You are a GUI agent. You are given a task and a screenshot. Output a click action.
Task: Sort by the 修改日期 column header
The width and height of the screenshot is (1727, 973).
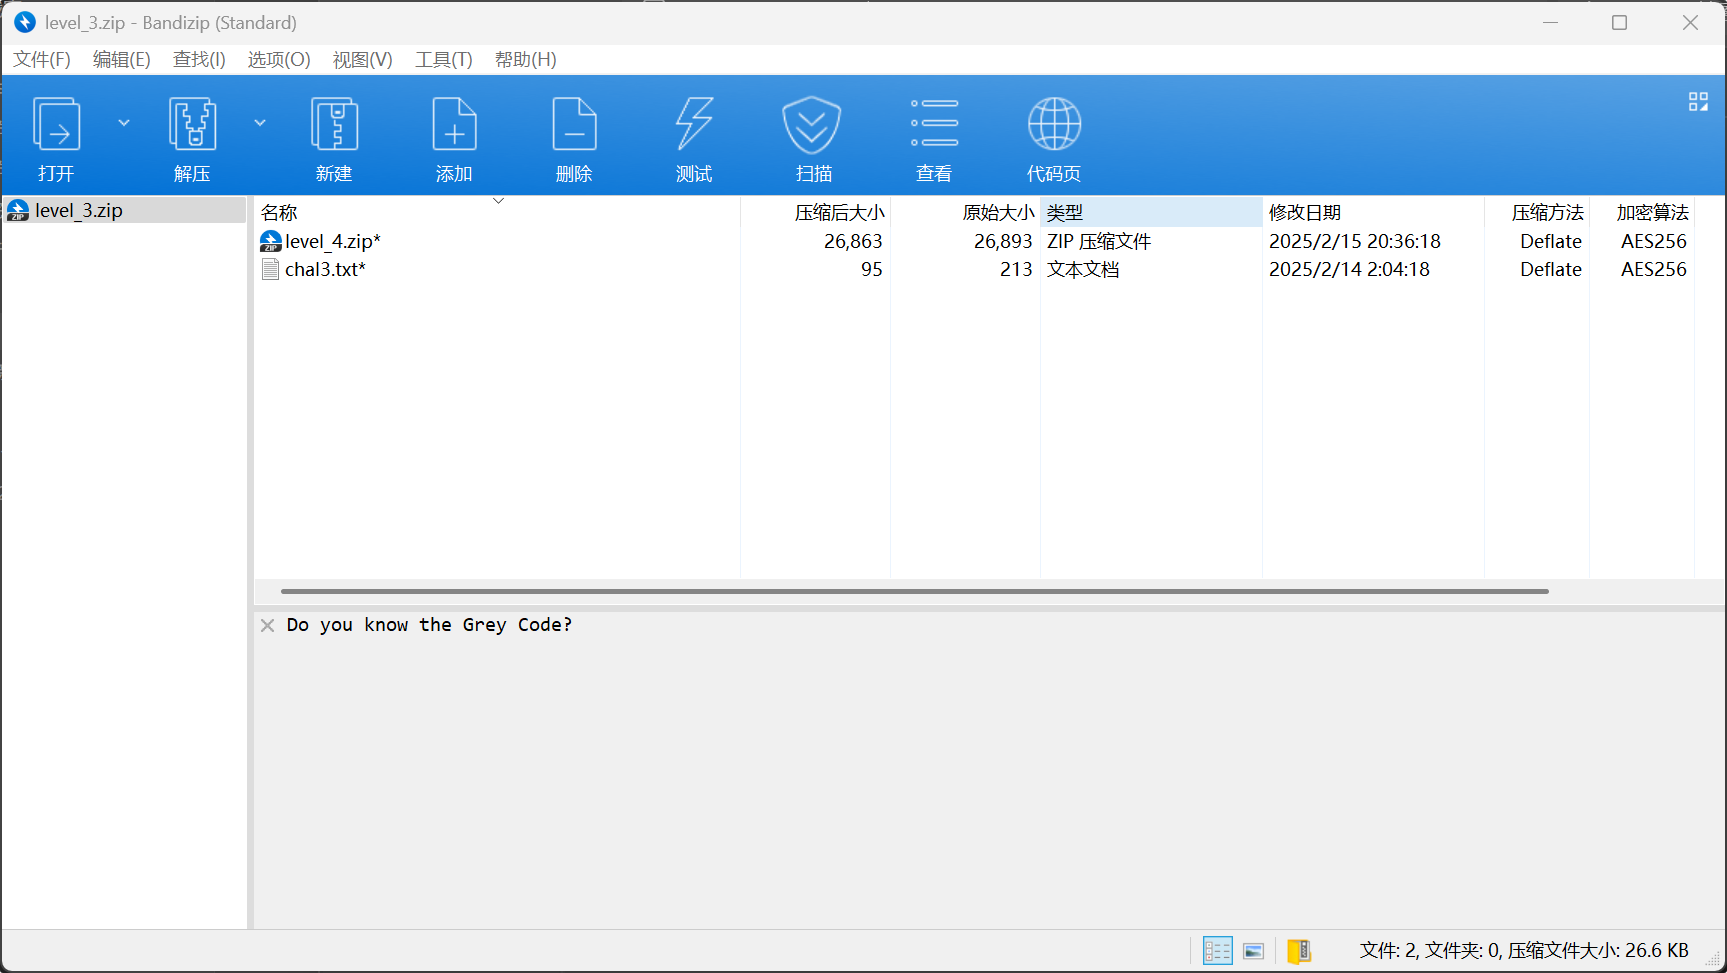click(x=1374, y=212)
